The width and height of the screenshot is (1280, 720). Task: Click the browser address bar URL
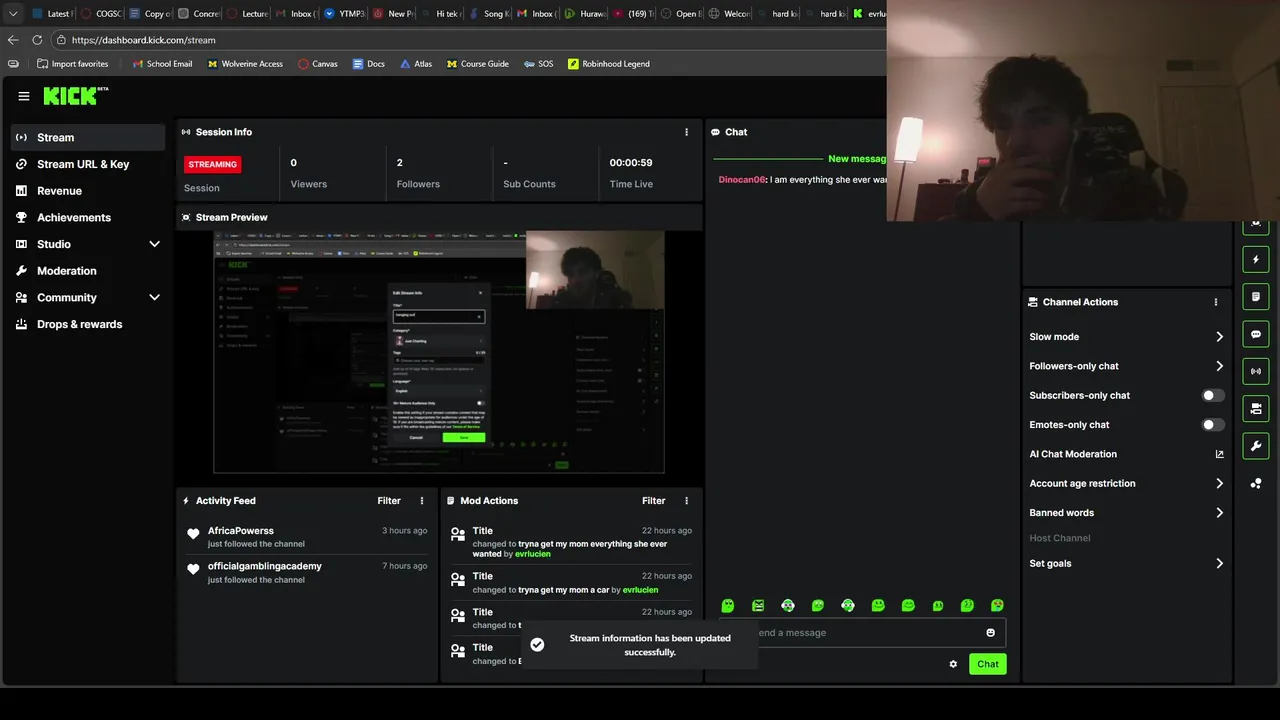(144, 40)
